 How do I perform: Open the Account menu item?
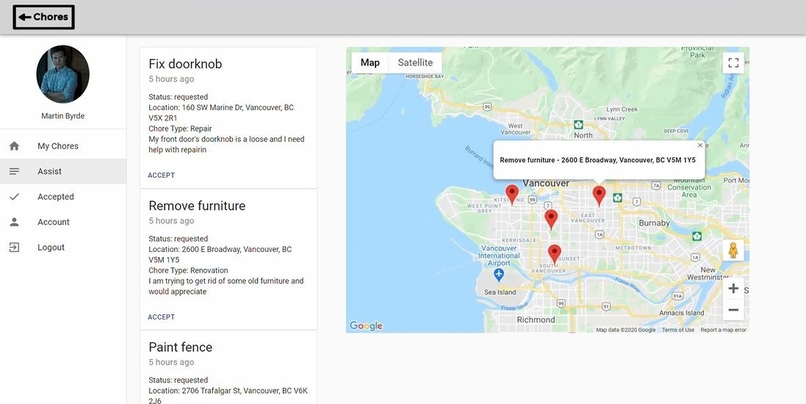(x=63, y=222)
